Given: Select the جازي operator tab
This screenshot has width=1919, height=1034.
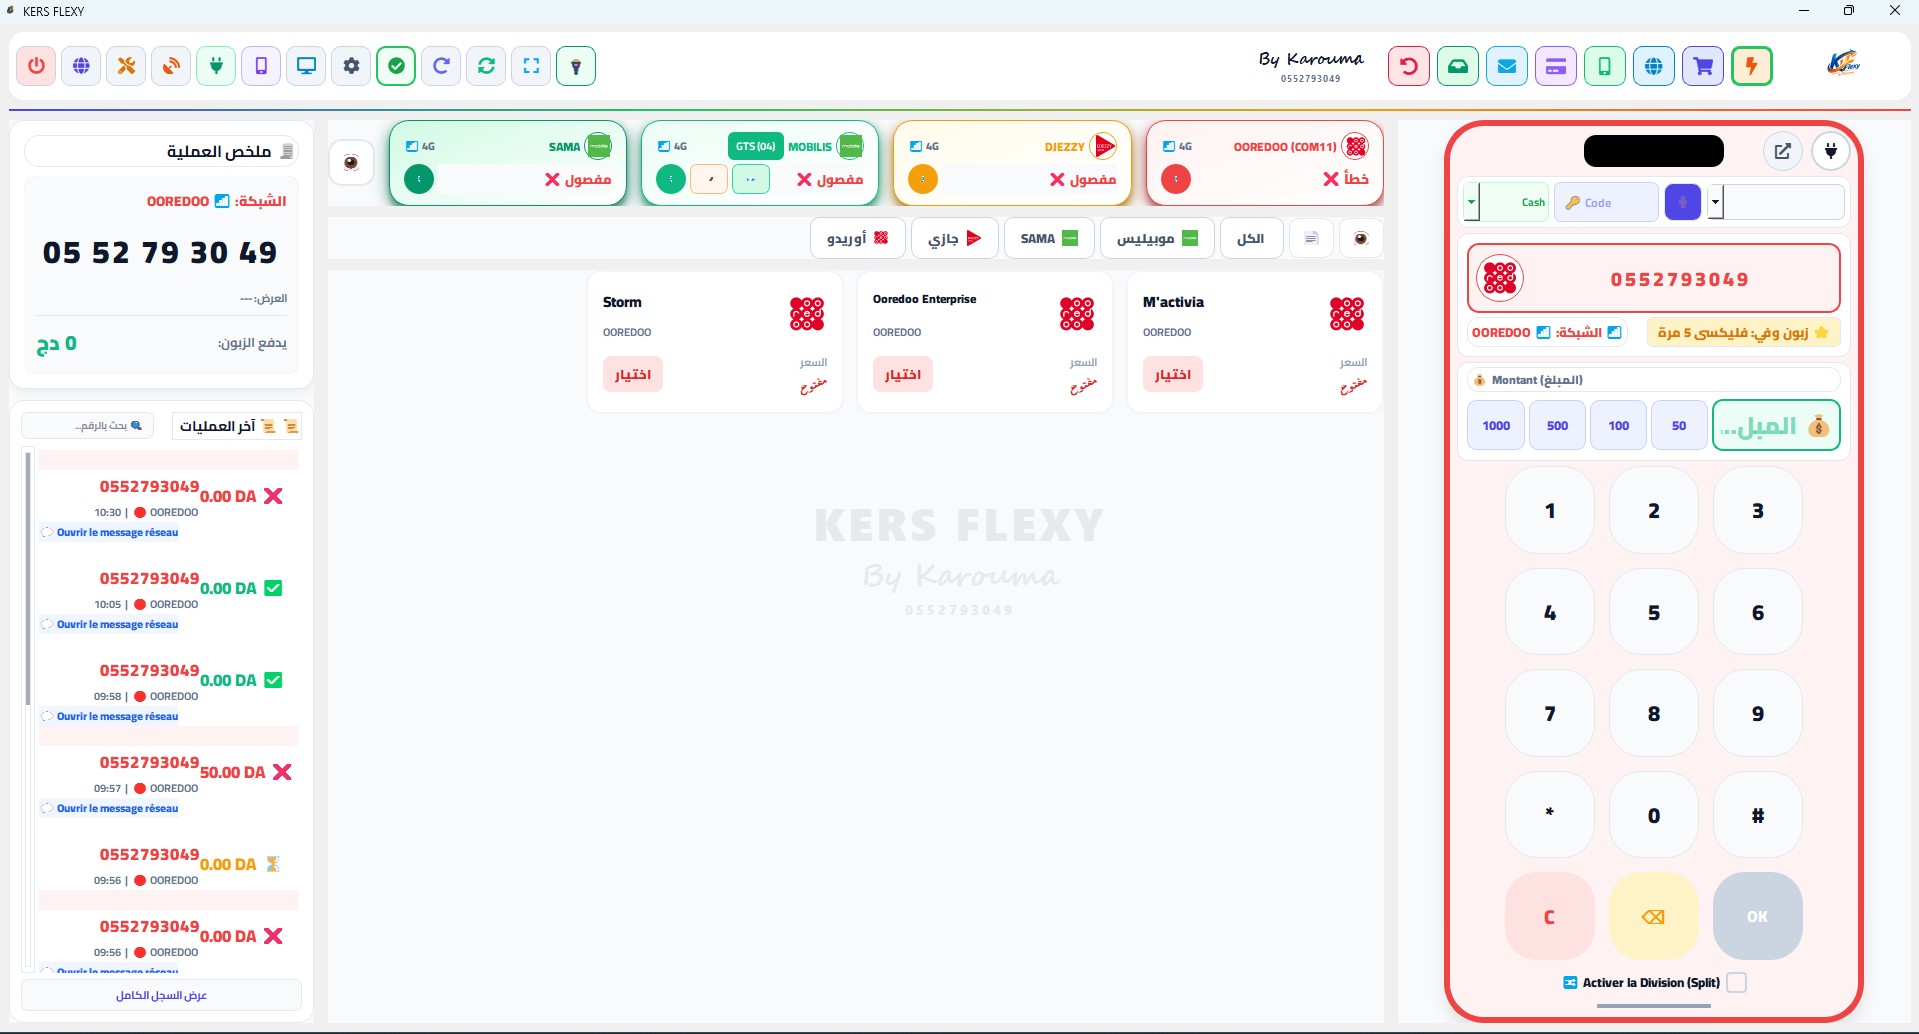Looking at the screenshot, I should [x=955, y=238].
